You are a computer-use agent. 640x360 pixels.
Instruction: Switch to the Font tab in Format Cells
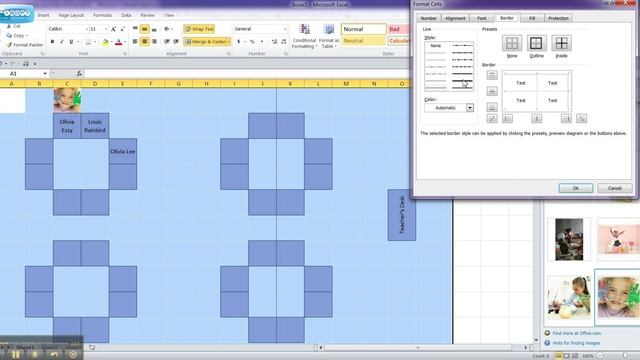coord(482,18)
